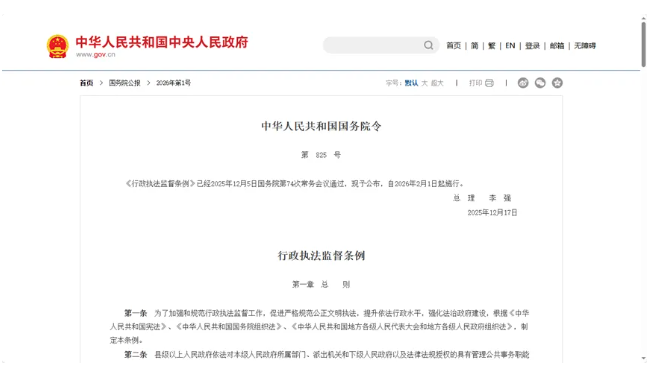
Task: Share via WeChat icon
Action: [x=540, y=83]
